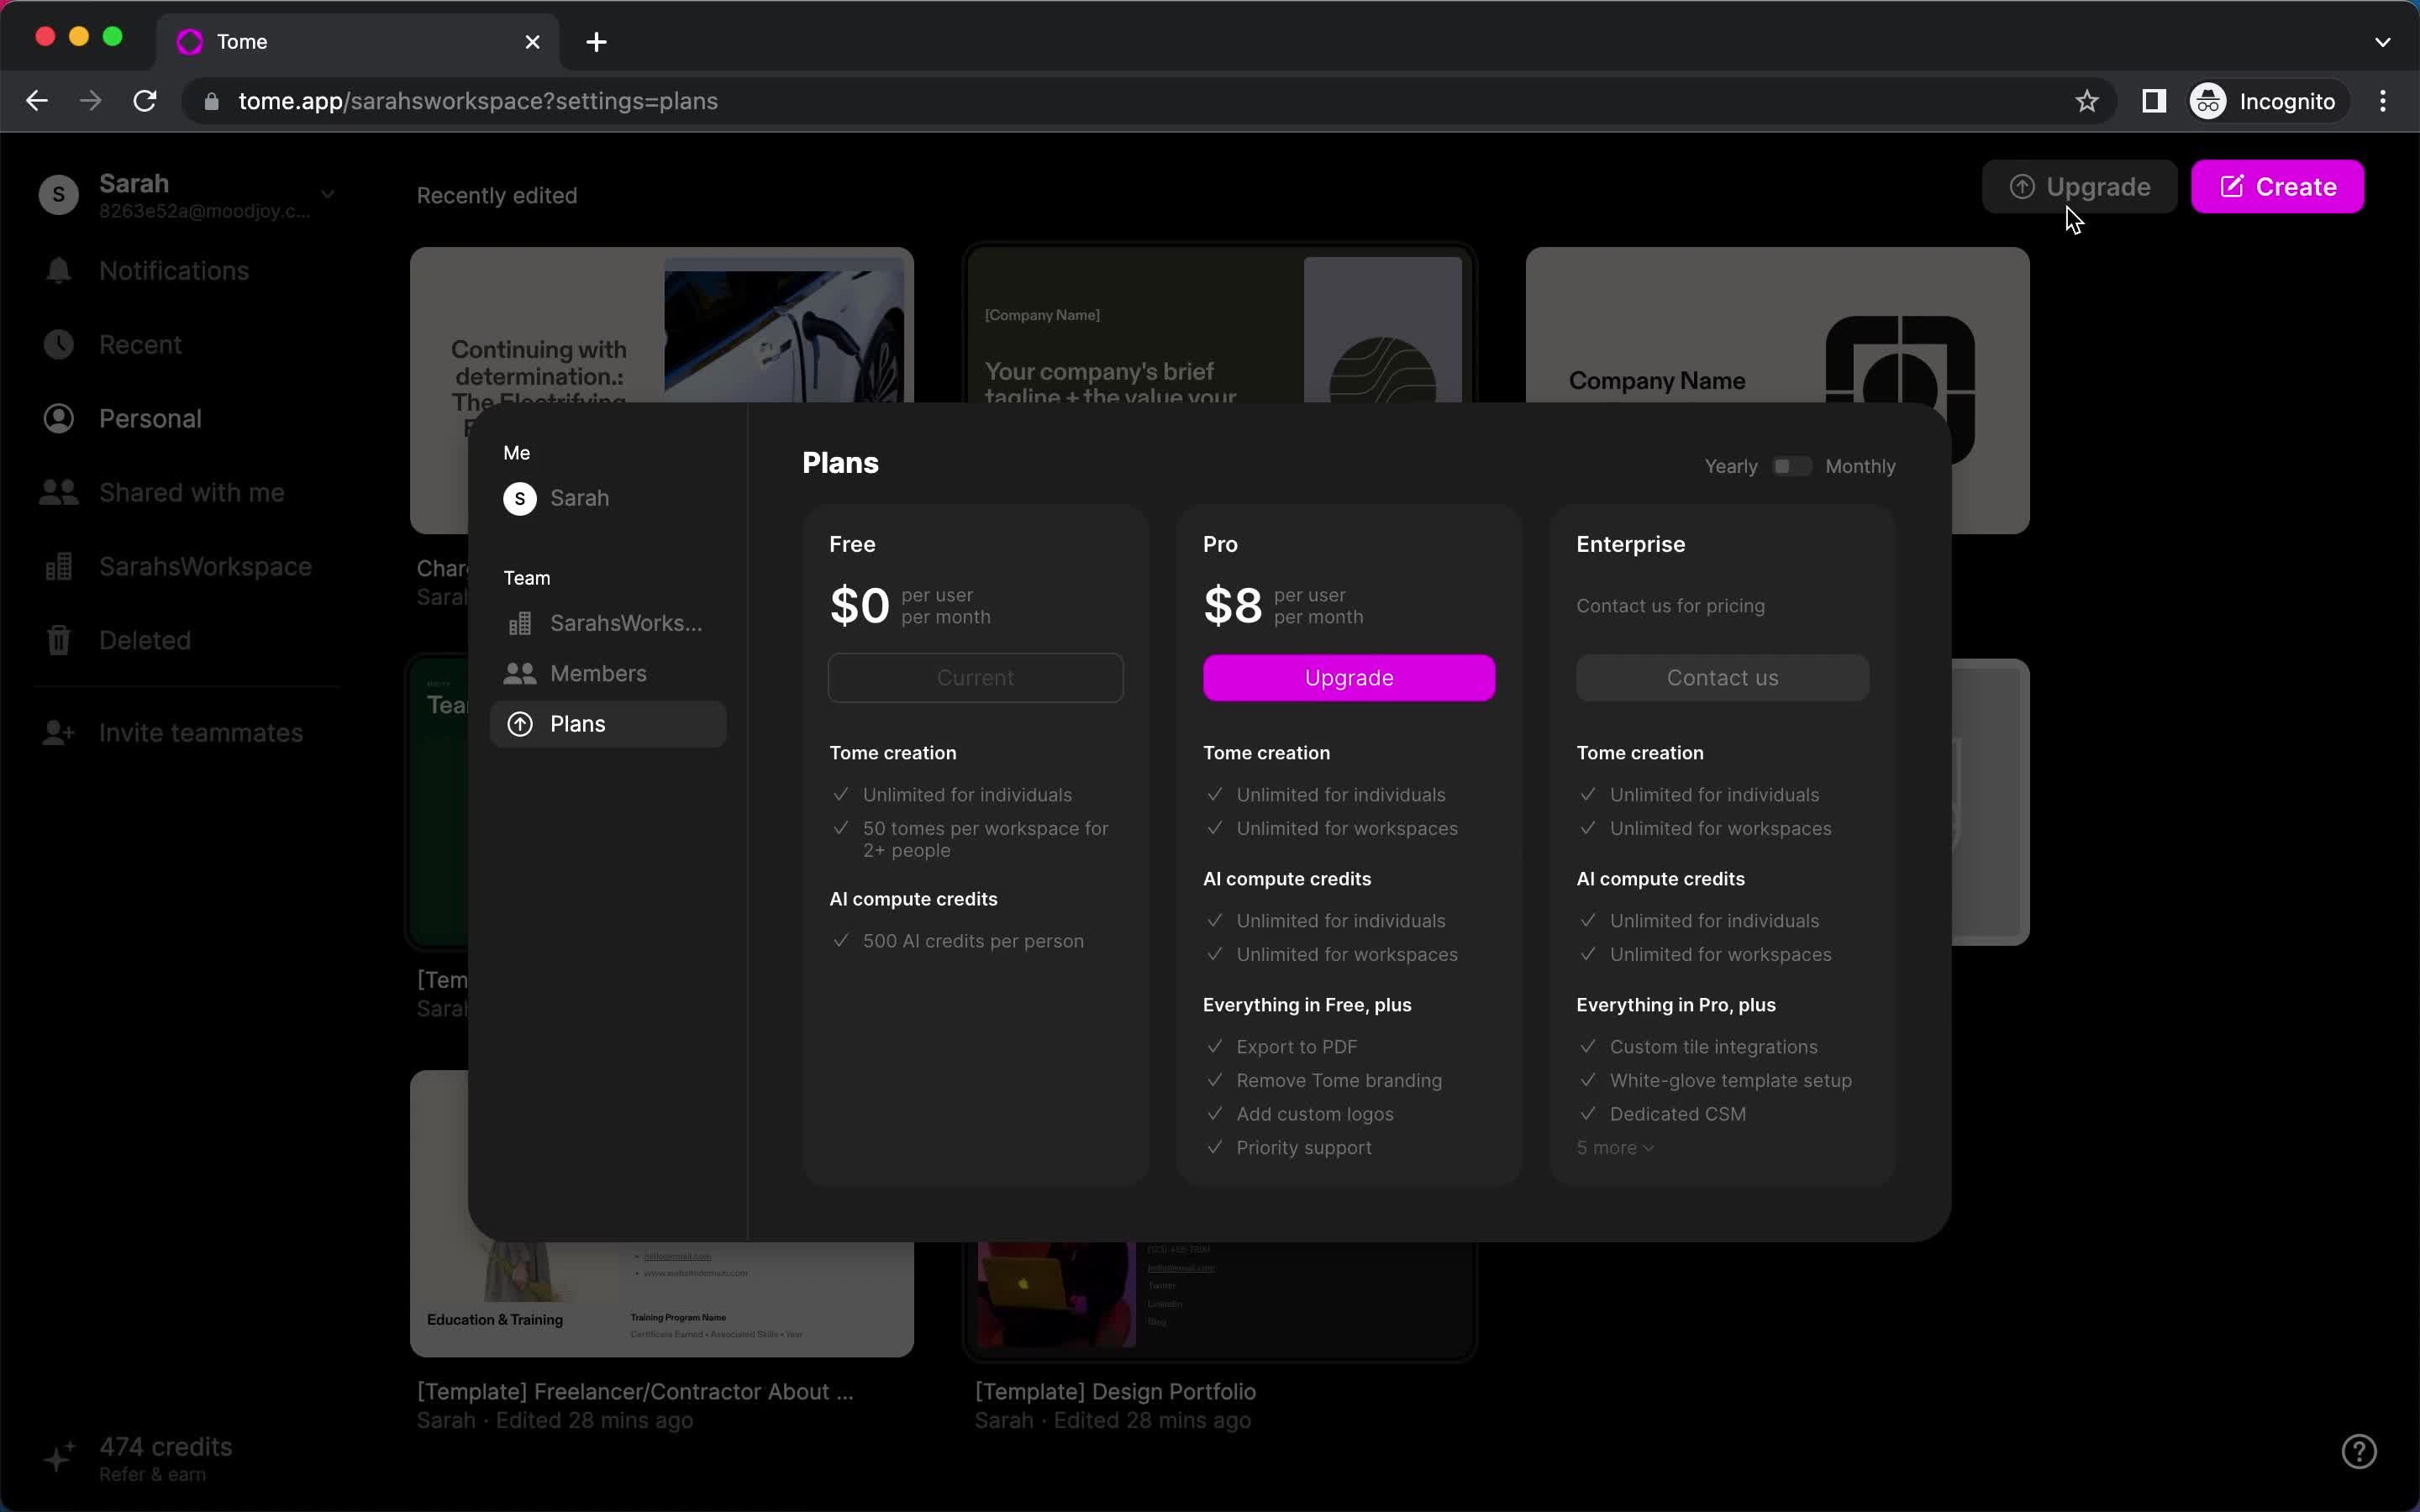Open SarahsWorks... team settings
Image resolution: width=2420 pixels, height=1512 pixels.
(608, 623)
